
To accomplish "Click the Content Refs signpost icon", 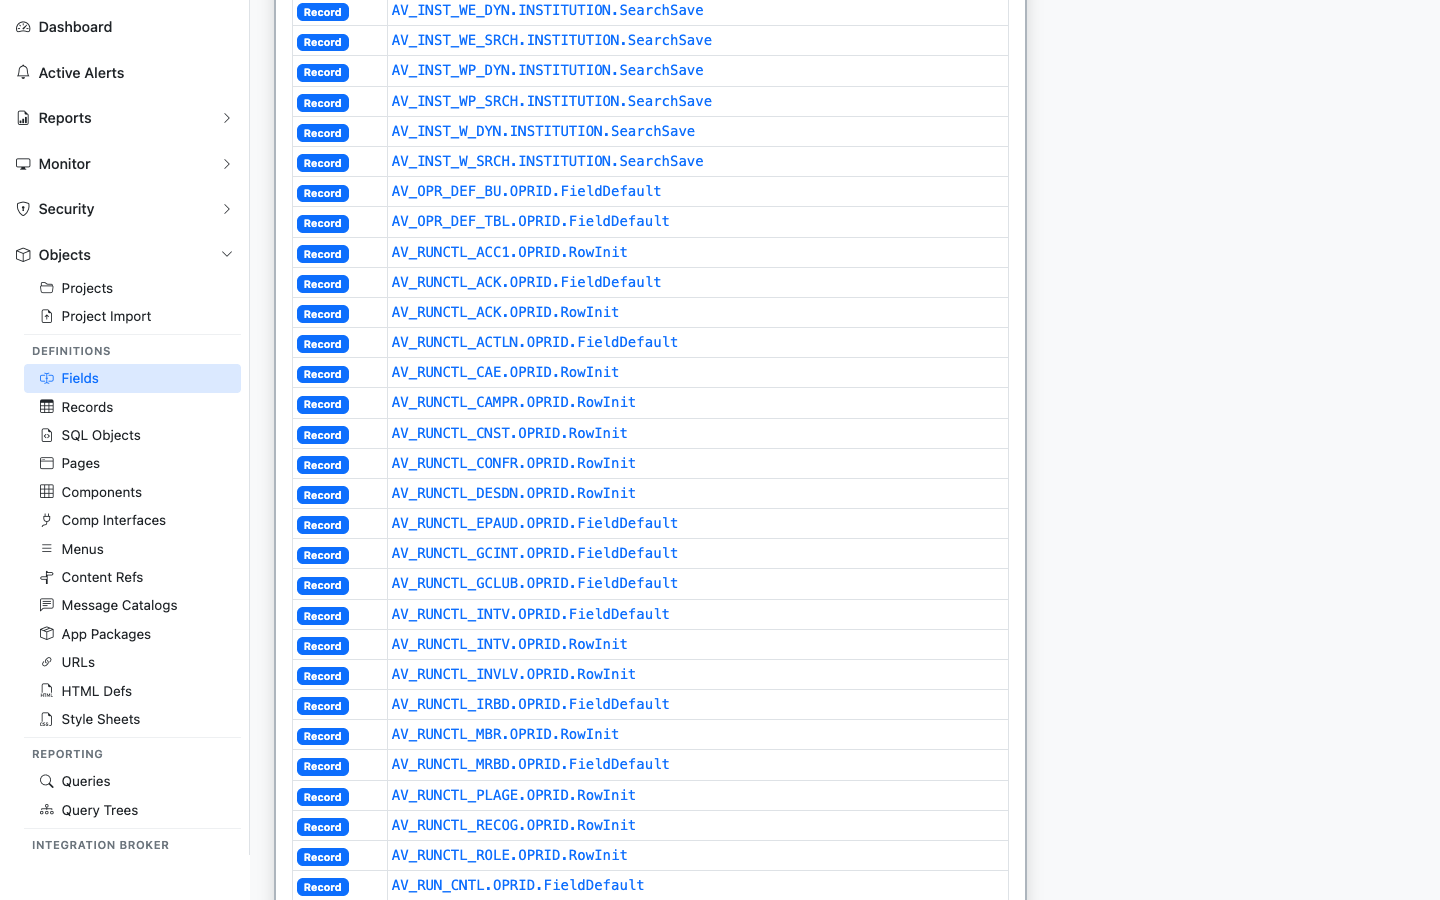I will pyautogui.click(x=47, y=577).
